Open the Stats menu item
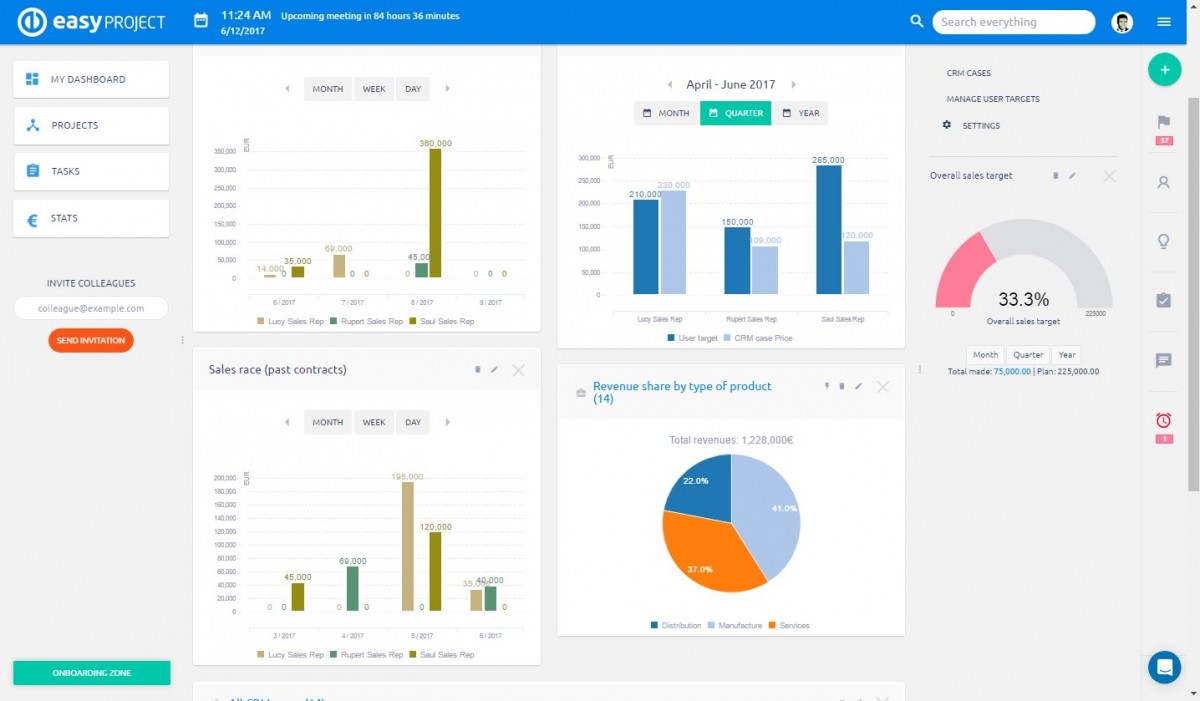 pos(91,218)
